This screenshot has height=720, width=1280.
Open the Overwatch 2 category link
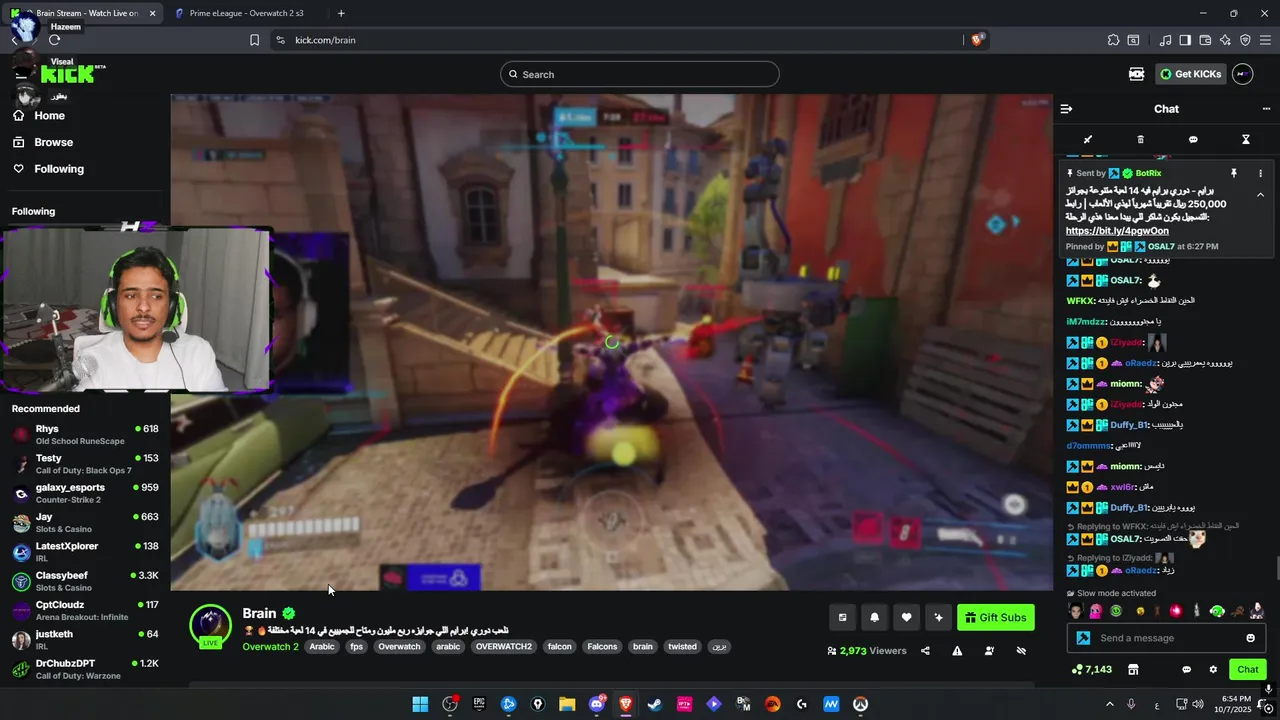[x=270, y=647]
